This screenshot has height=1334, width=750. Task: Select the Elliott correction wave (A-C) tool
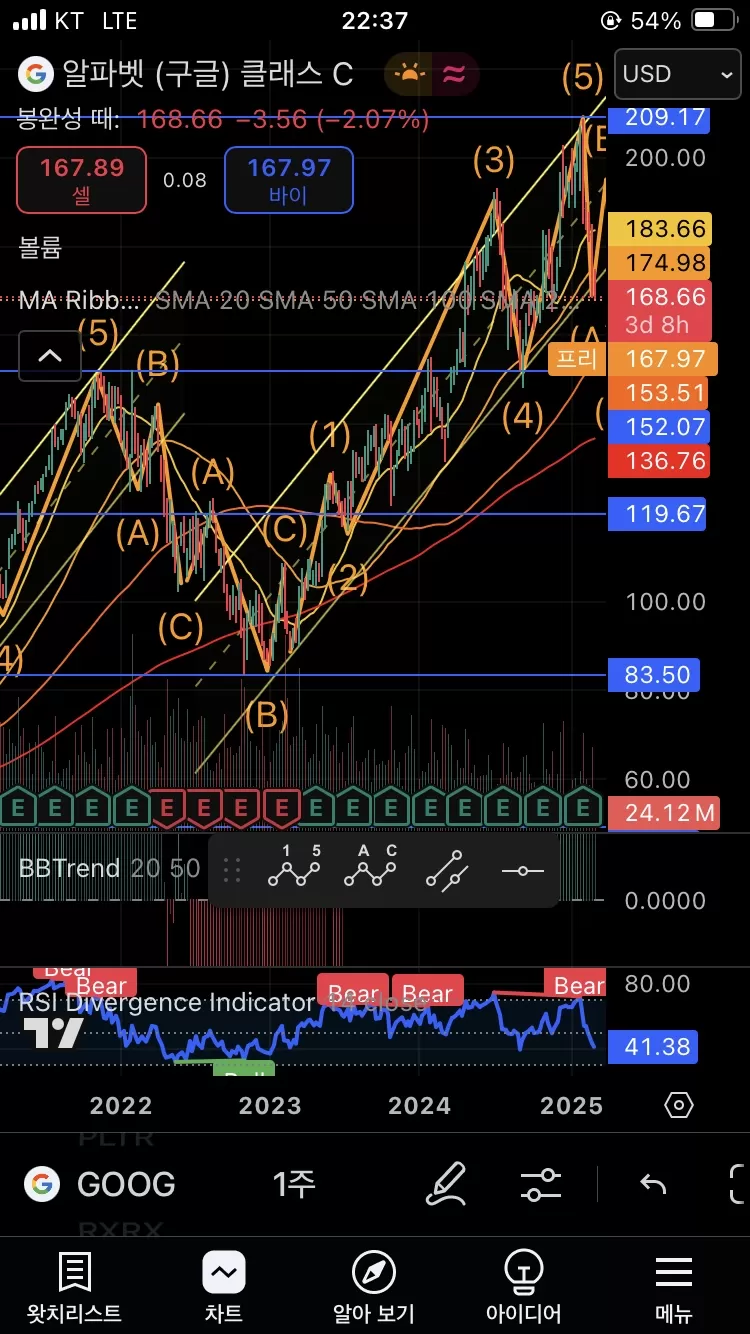pyautogui.click(x=370, y=870)
